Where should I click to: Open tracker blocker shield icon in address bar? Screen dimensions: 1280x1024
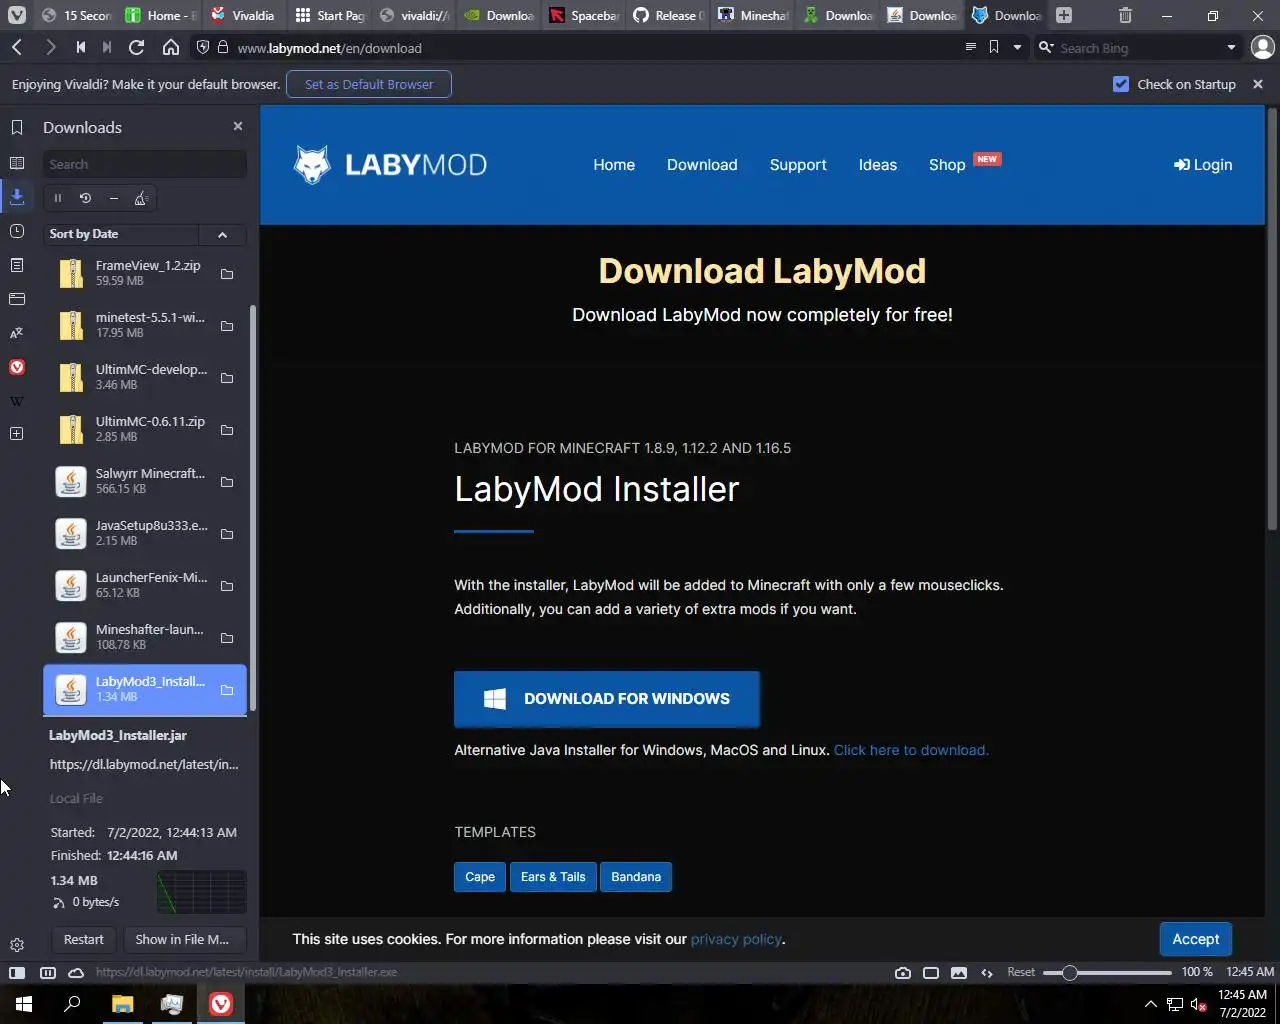(203, 48)
